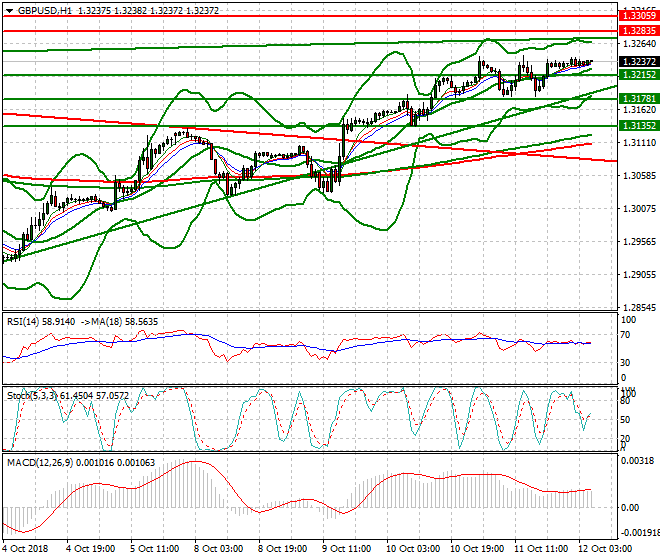The width and height of the screenshot is (660, 560).
Task: Click the RSI scale value 30
Action: pyautogui.click(x=625, y=363)
